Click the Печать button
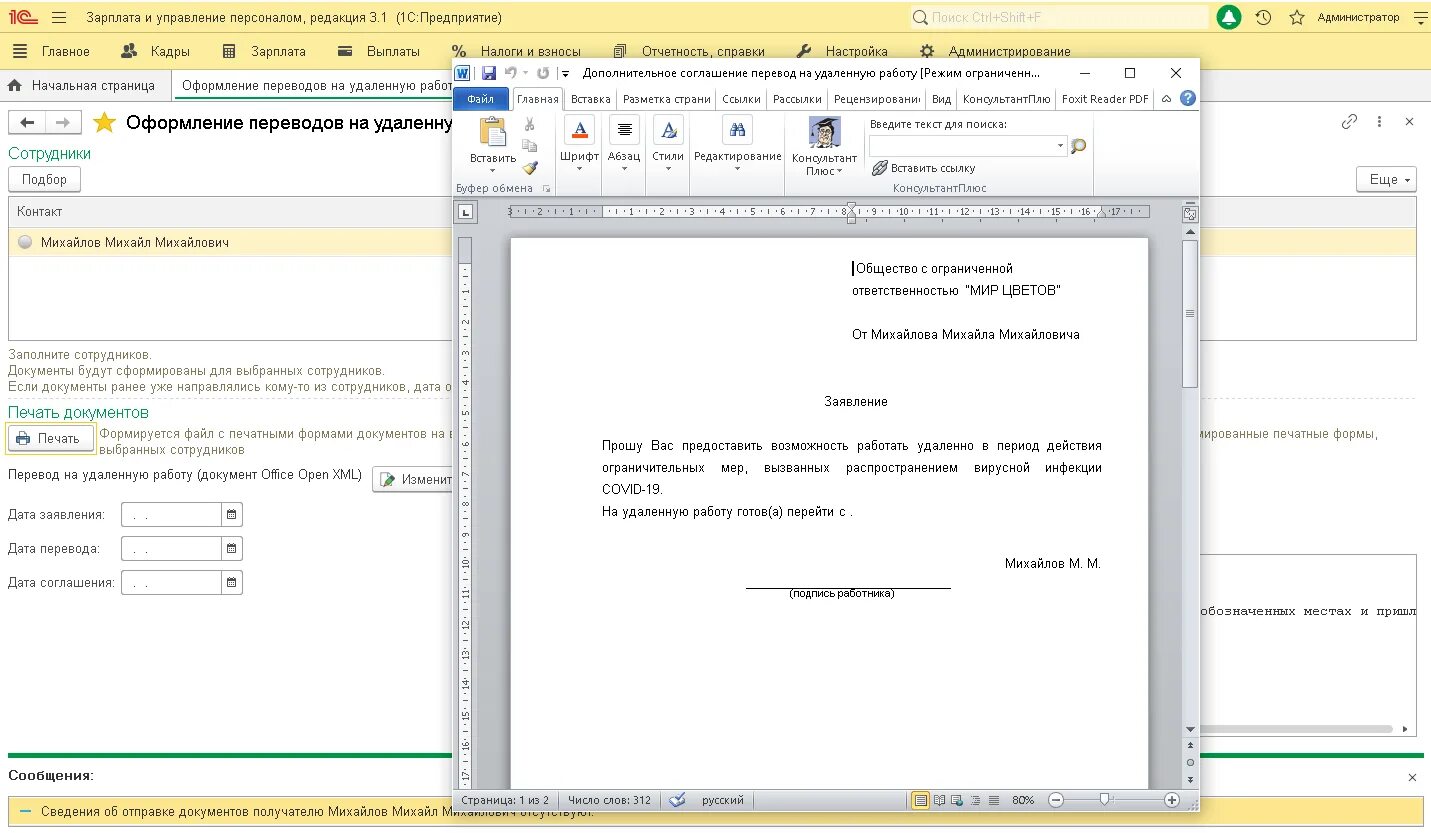 pos(49,438)
